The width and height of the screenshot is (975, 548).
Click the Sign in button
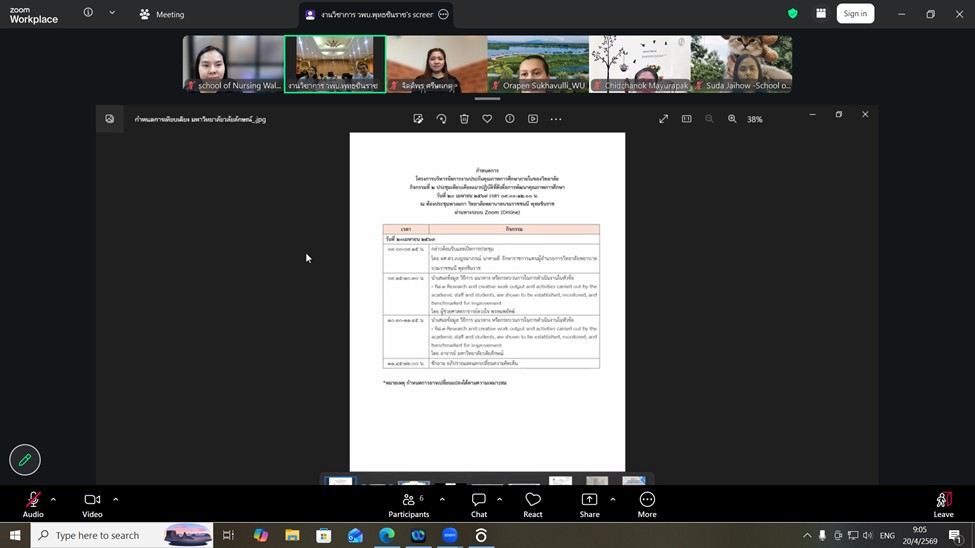click(x=855, y=14)
